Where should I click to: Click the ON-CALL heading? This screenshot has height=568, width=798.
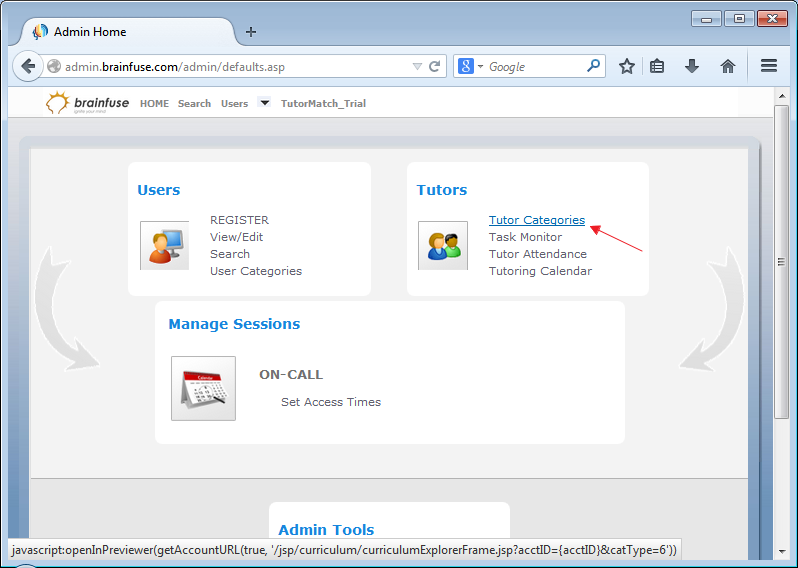tap(291, 375)
